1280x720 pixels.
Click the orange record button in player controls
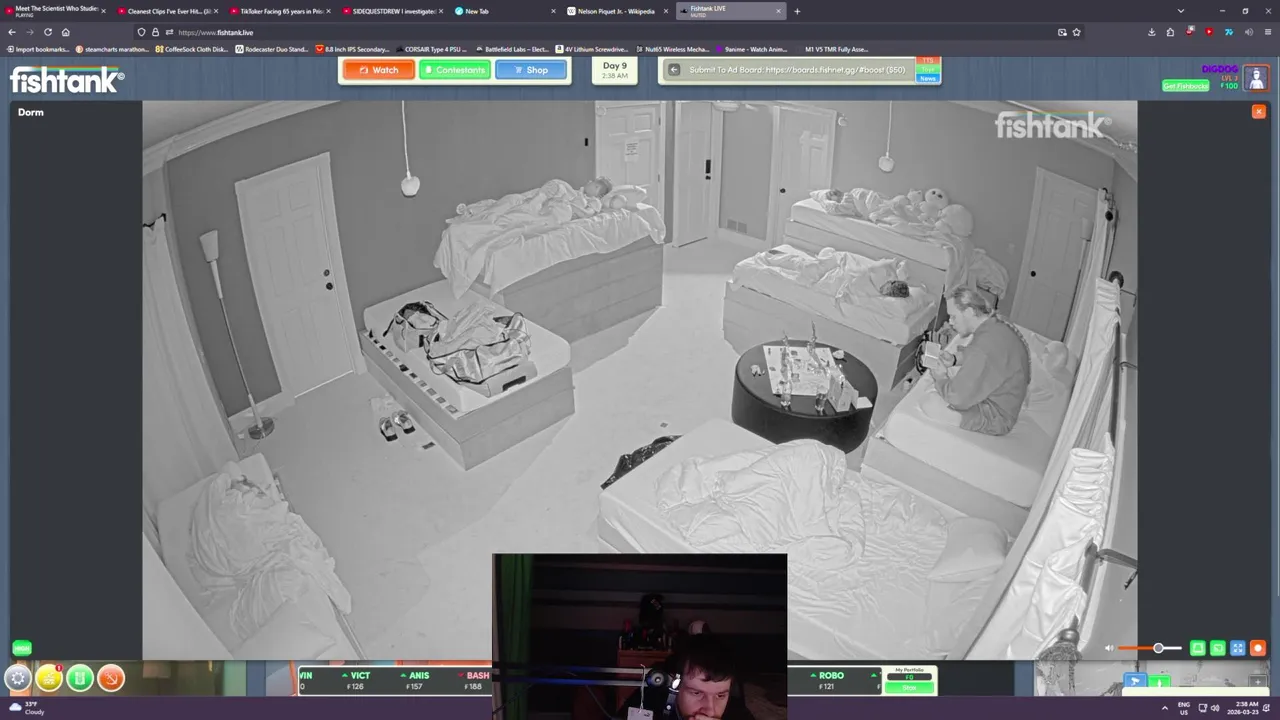(1258, 648)
